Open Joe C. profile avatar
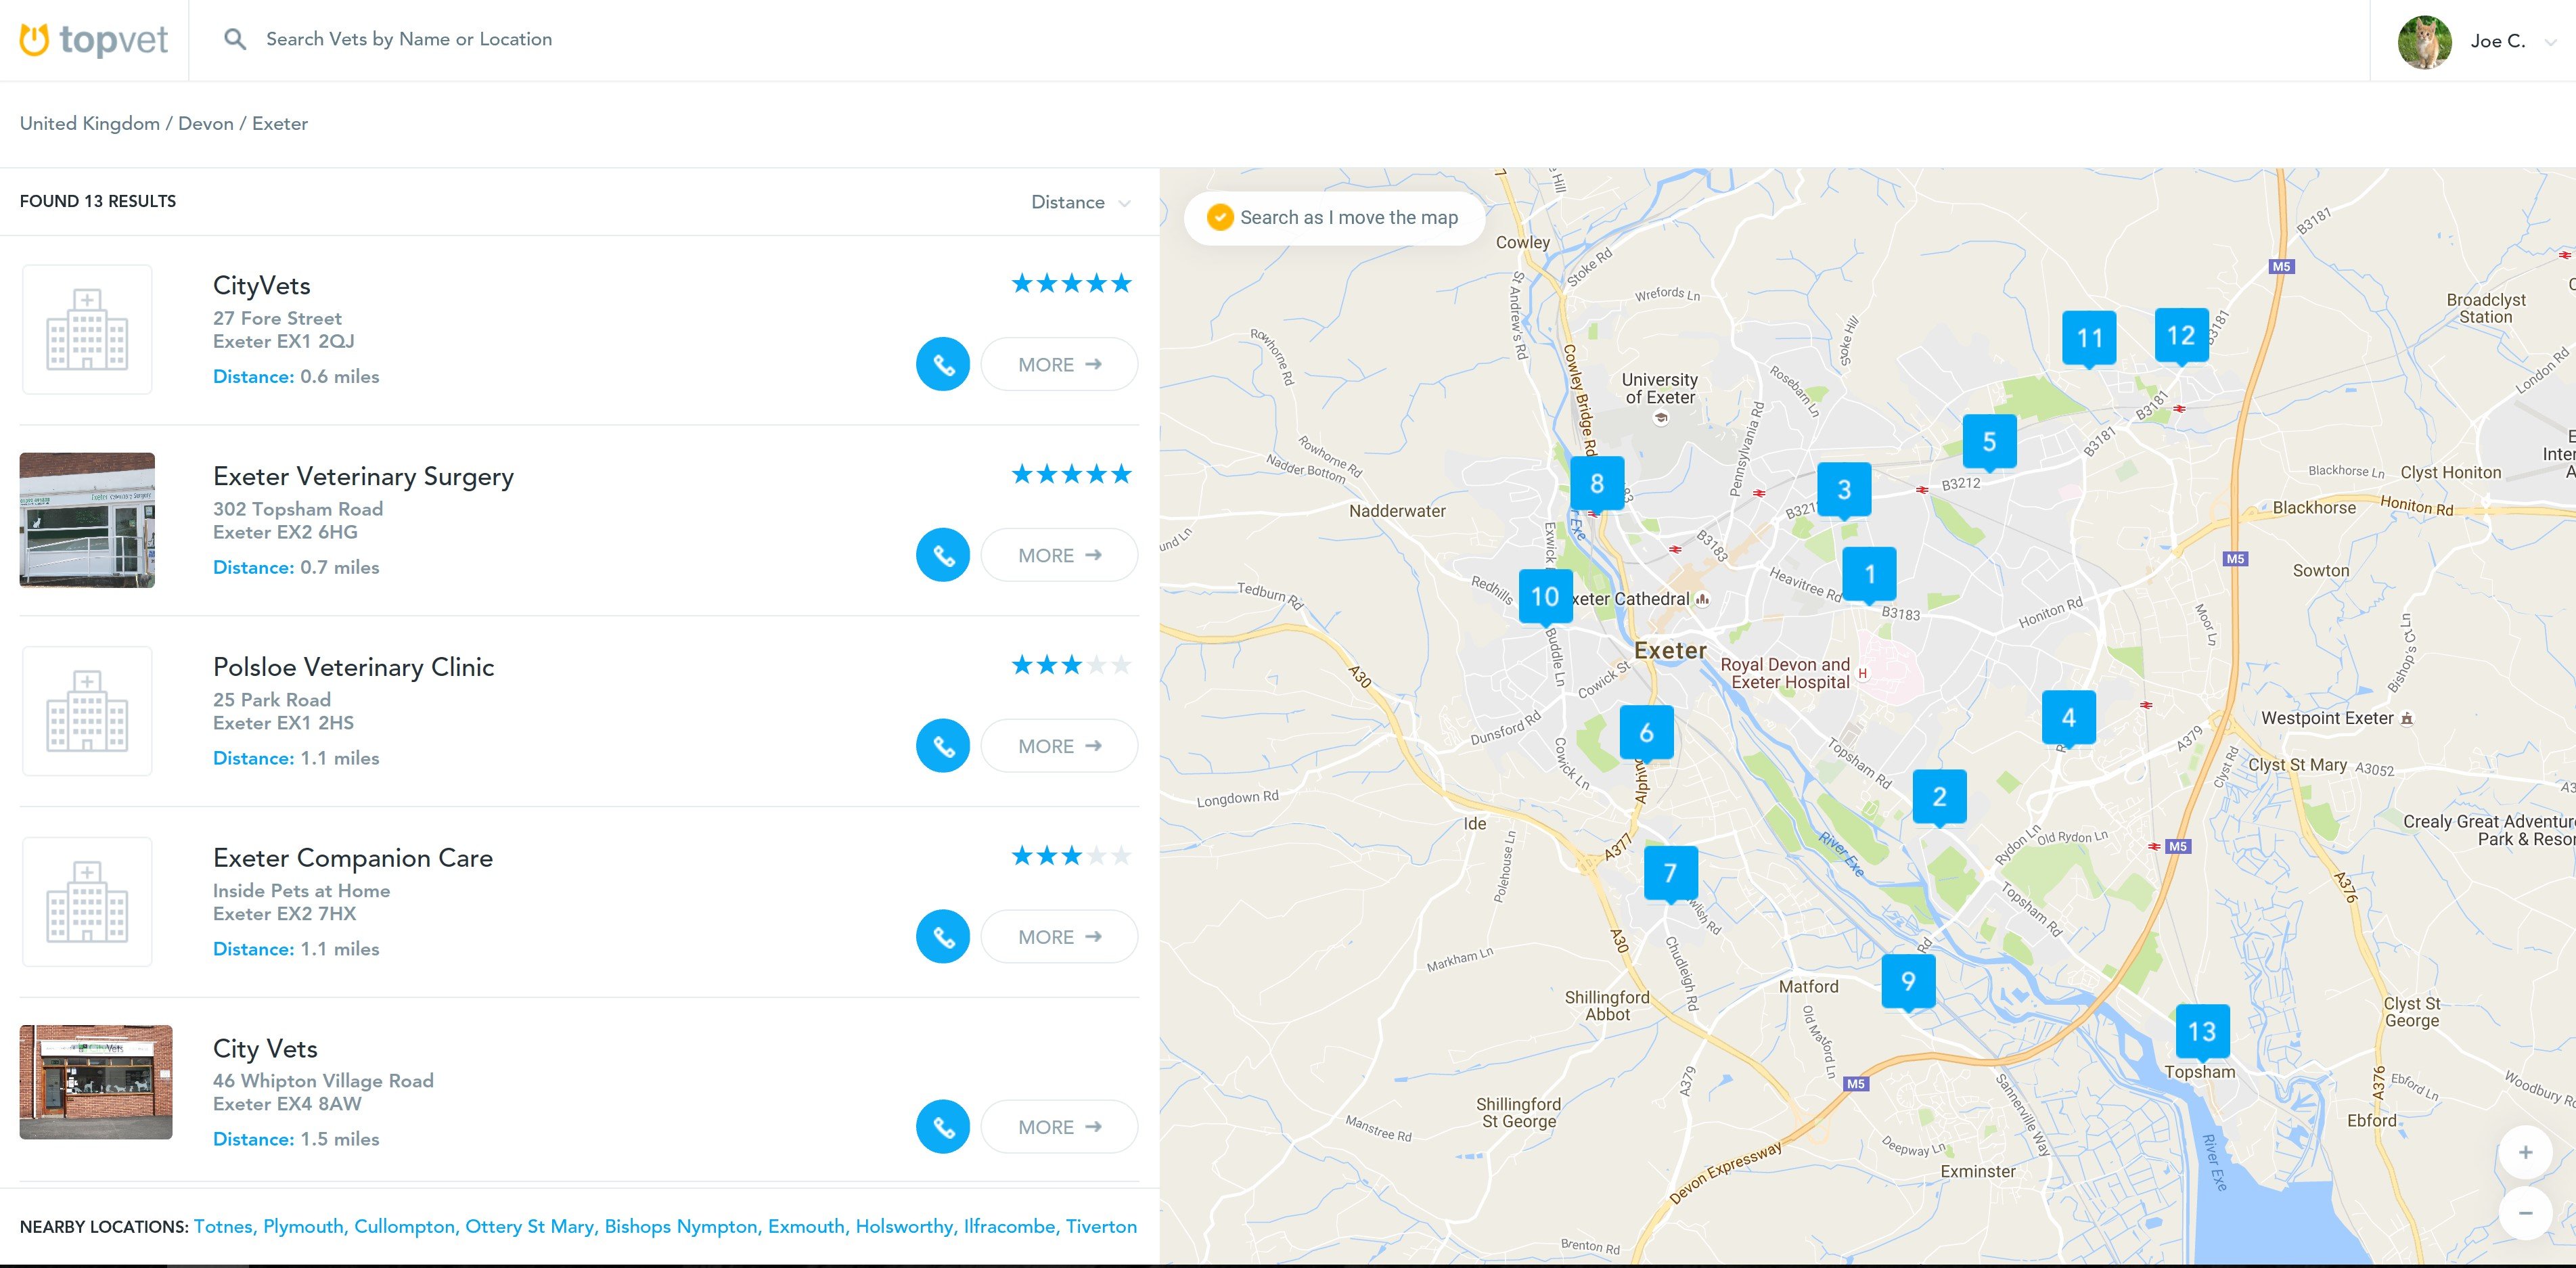Screen dimensions: 2576x1268 [2425, 41]
